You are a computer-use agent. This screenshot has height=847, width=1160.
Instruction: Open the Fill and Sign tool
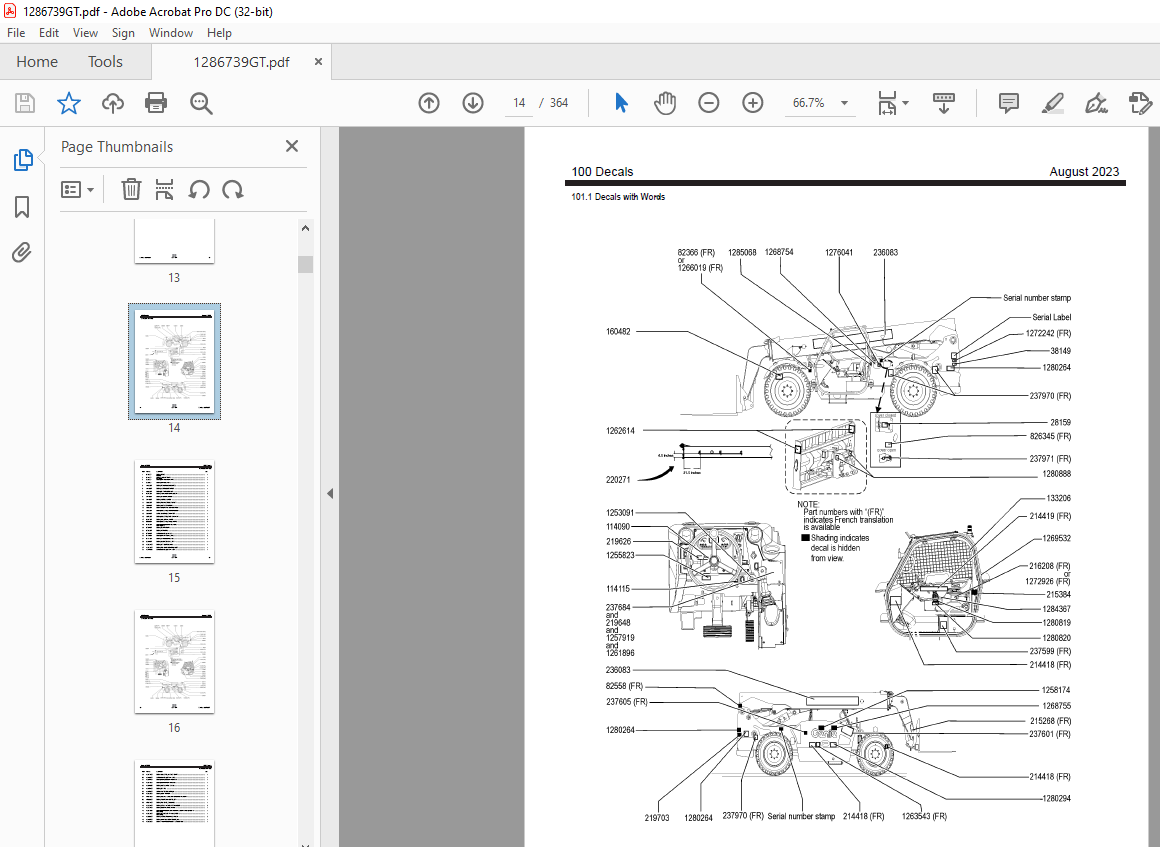pos(1096,103)
